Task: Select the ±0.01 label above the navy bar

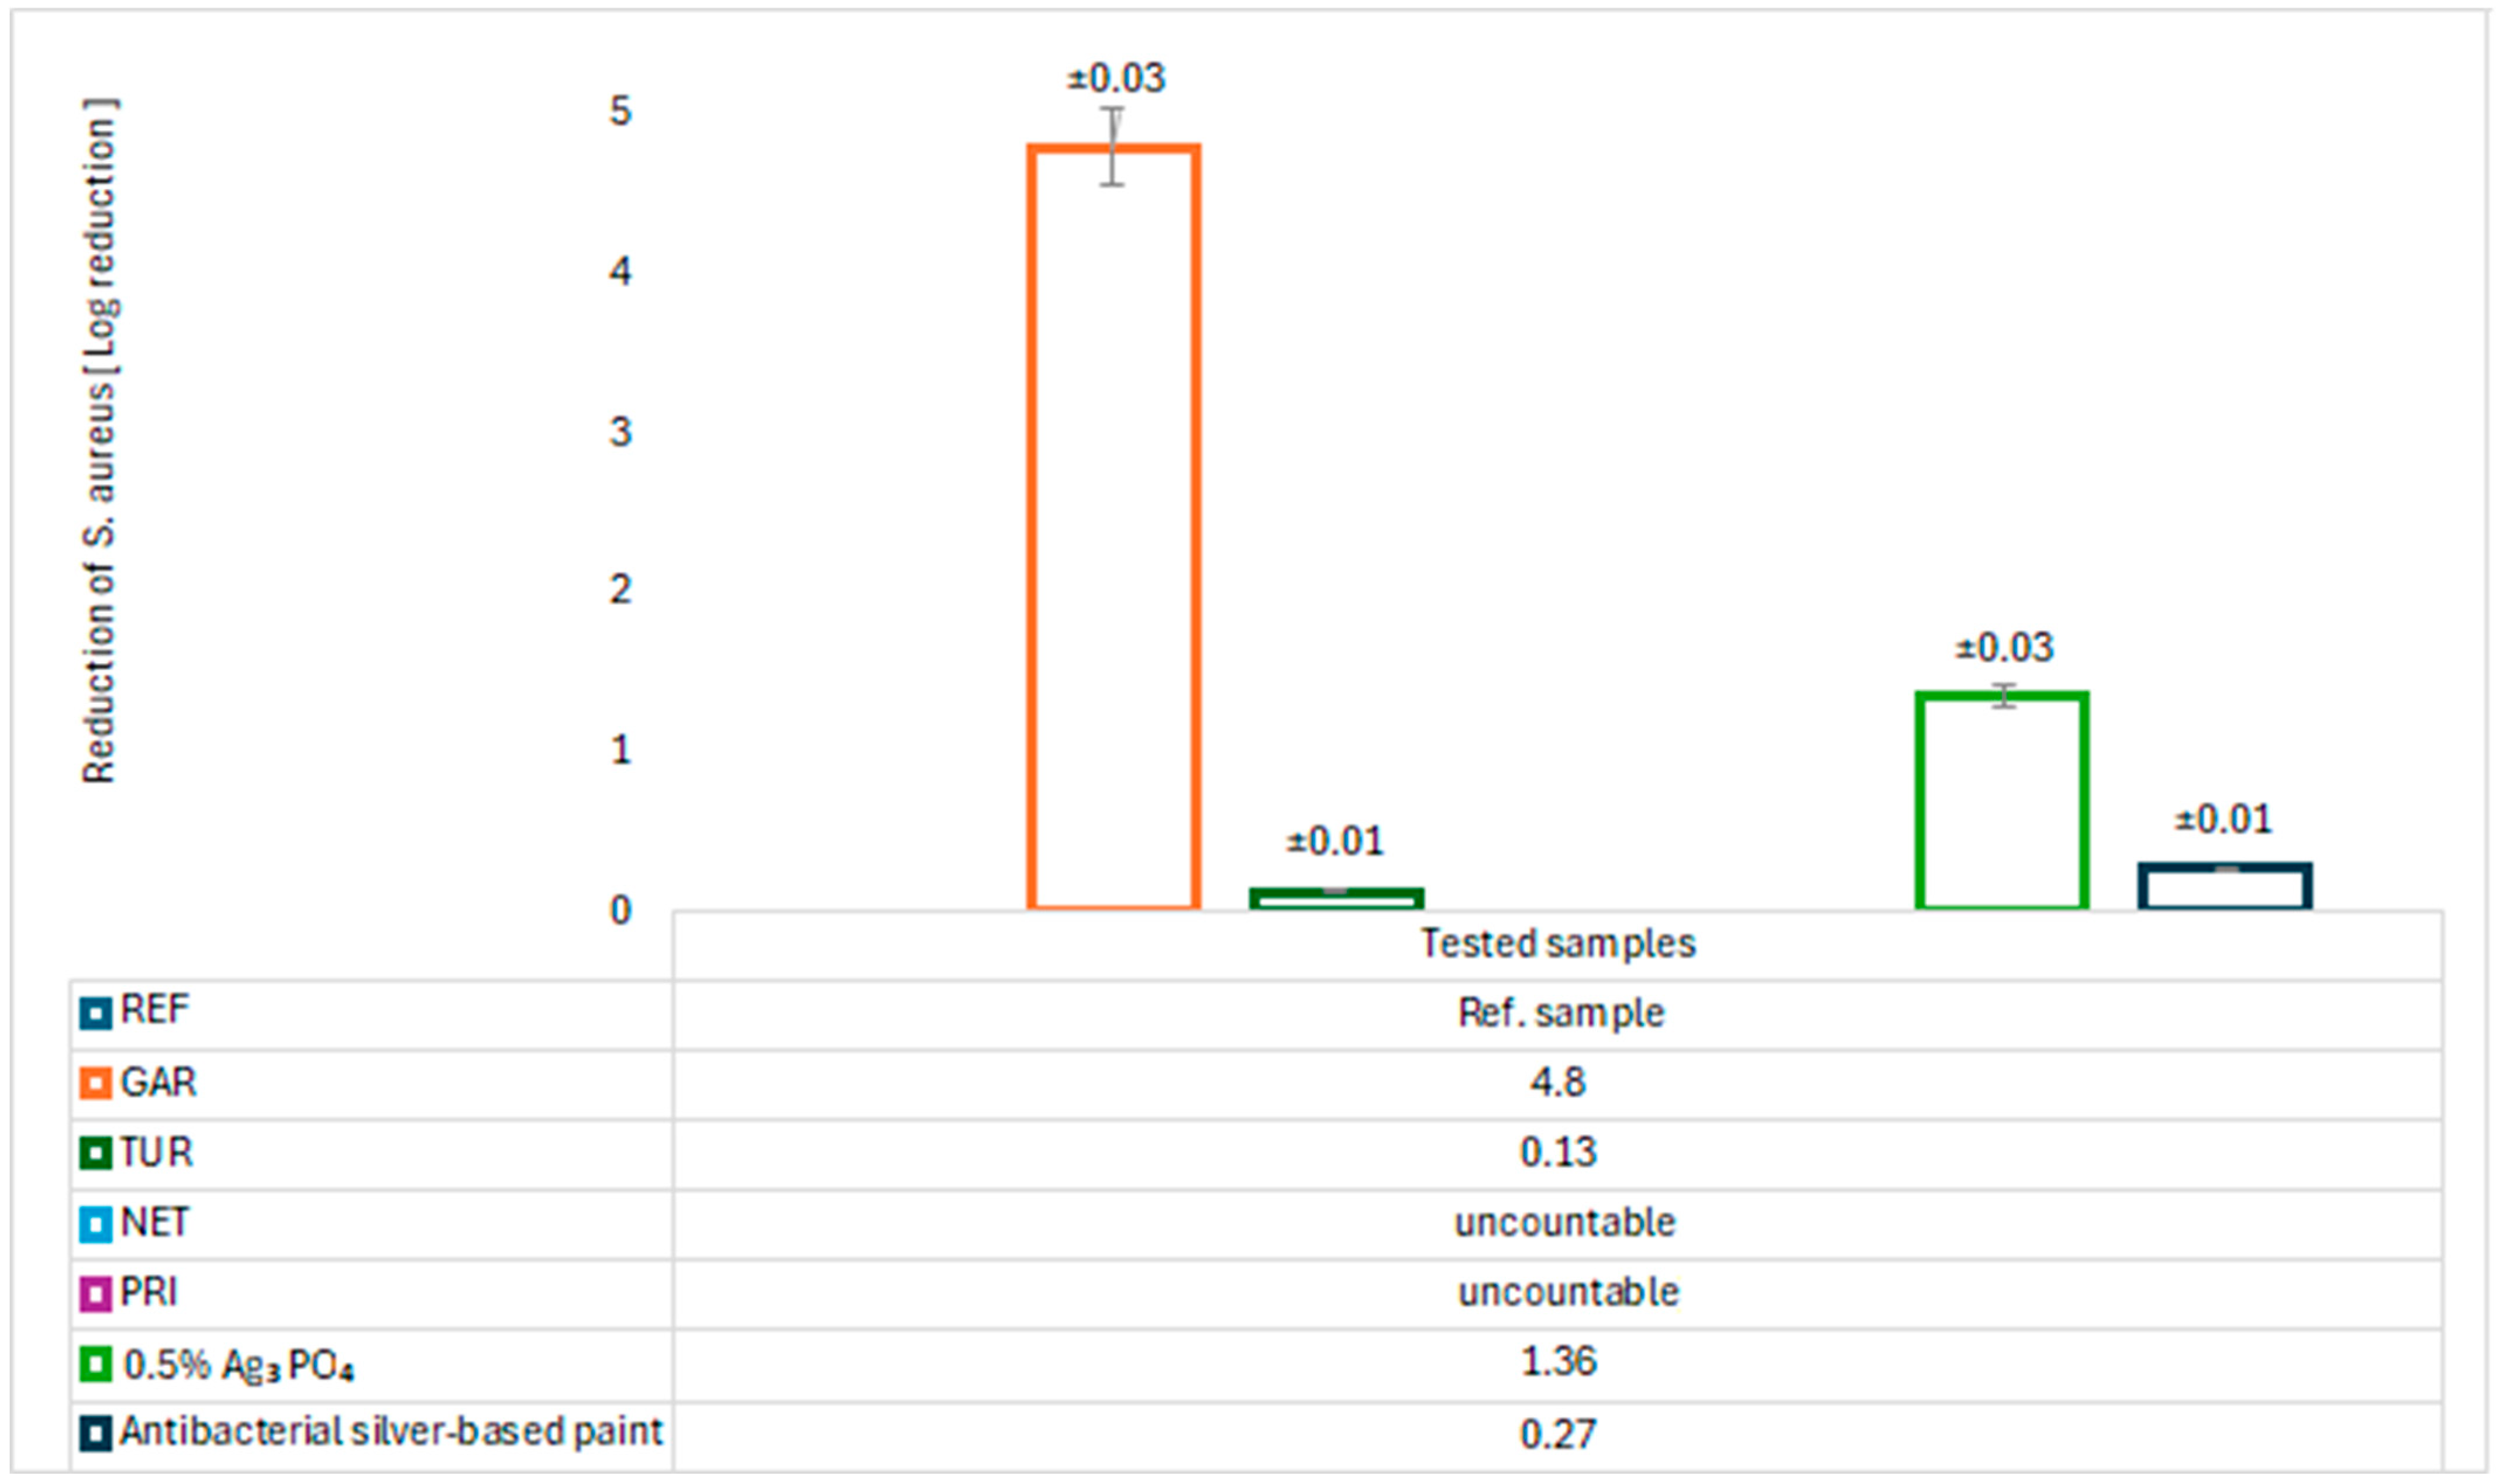Action: click(2223, 820)
